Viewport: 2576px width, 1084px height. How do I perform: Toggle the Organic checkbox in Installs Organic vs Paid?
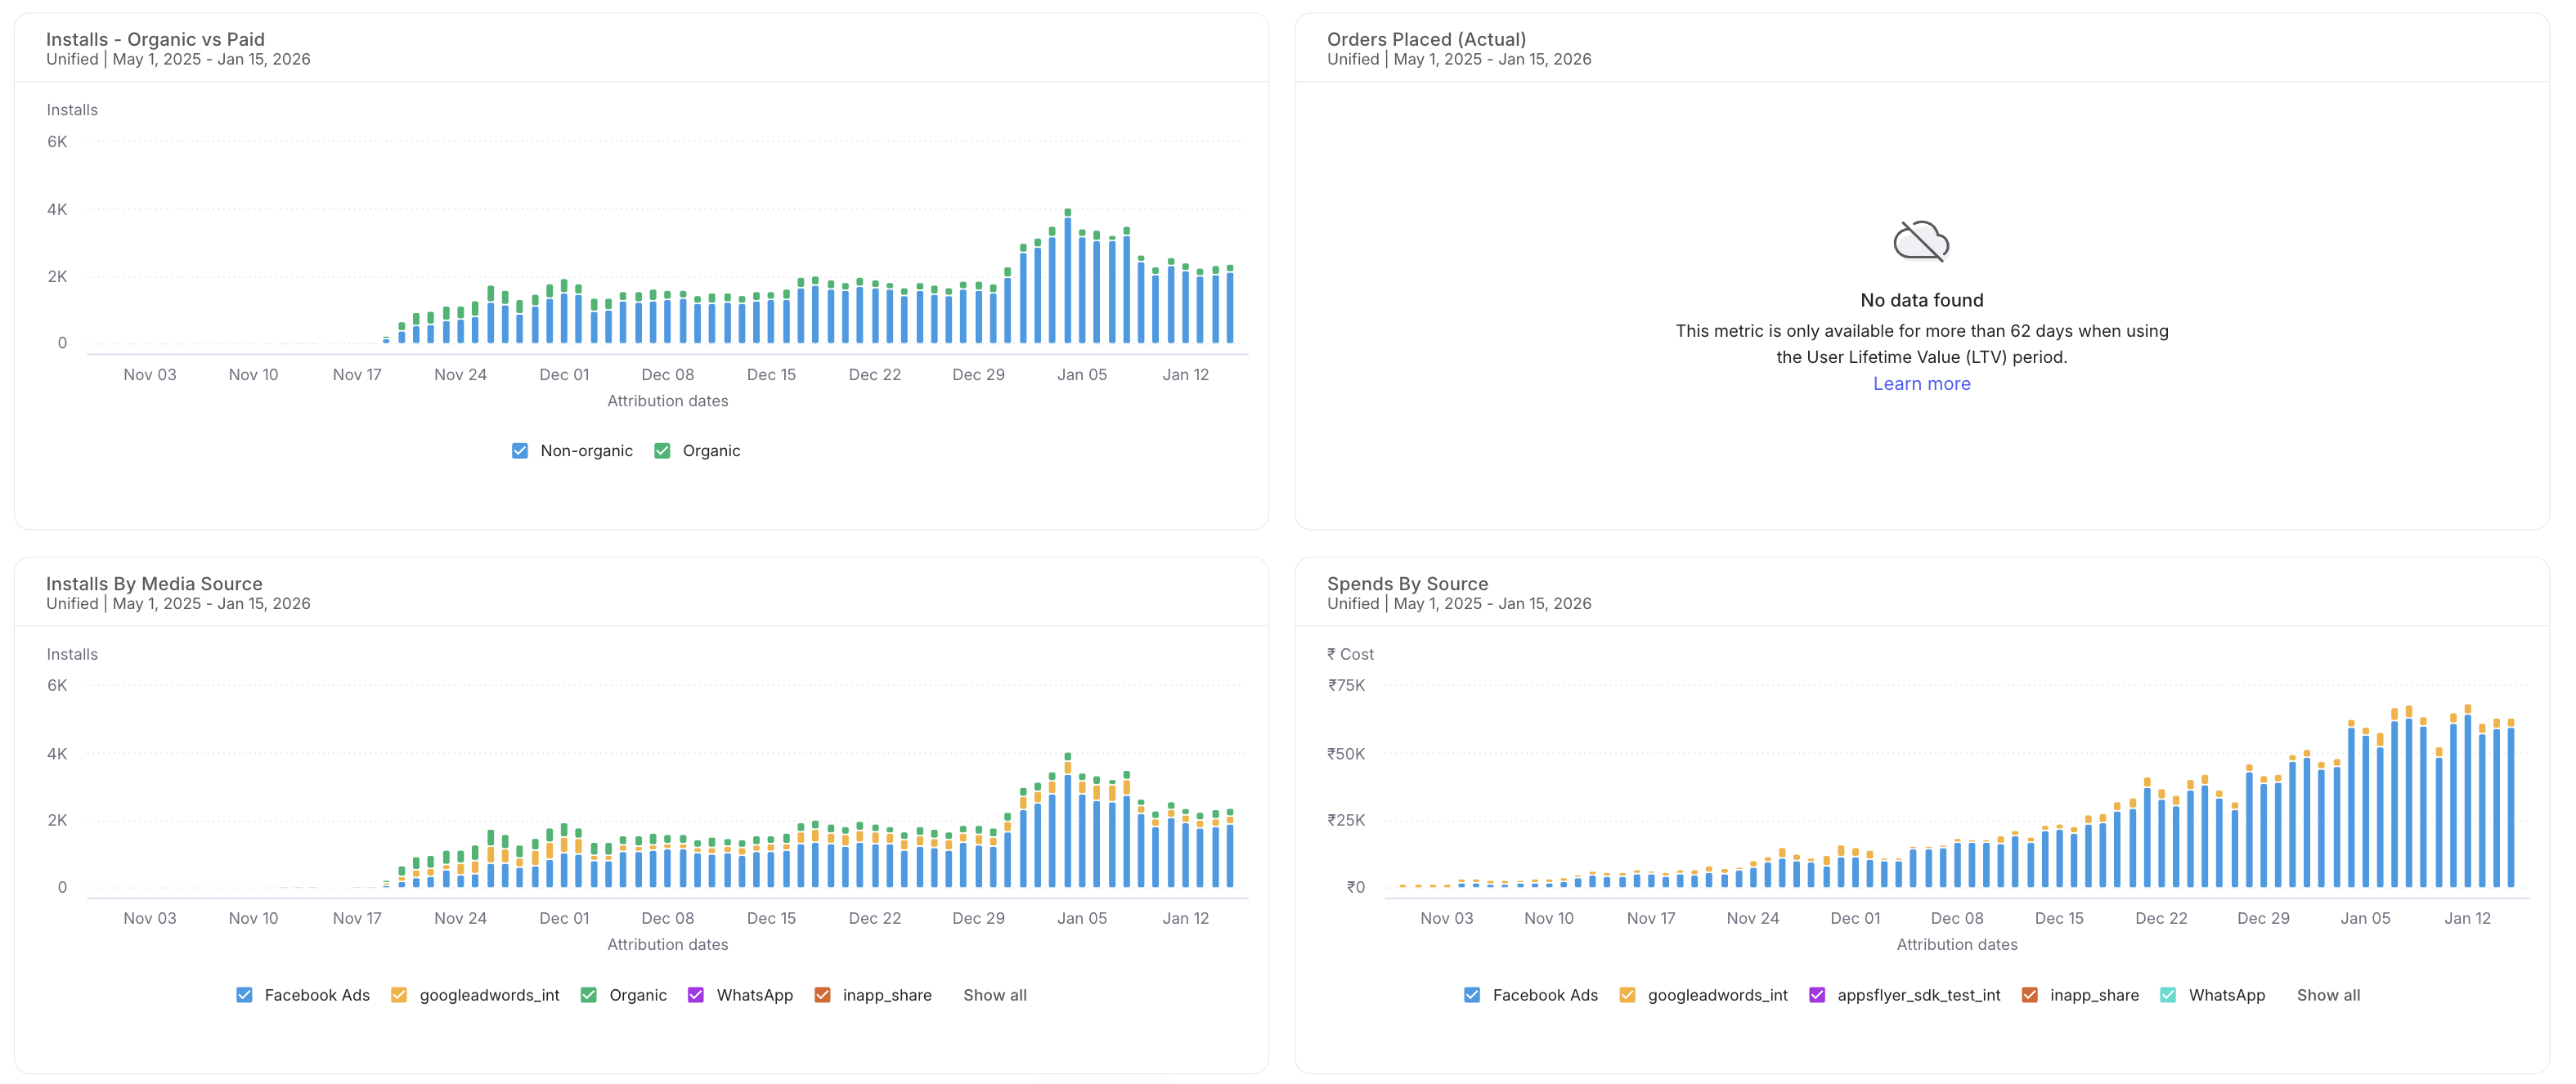click(x=662, y=451)
